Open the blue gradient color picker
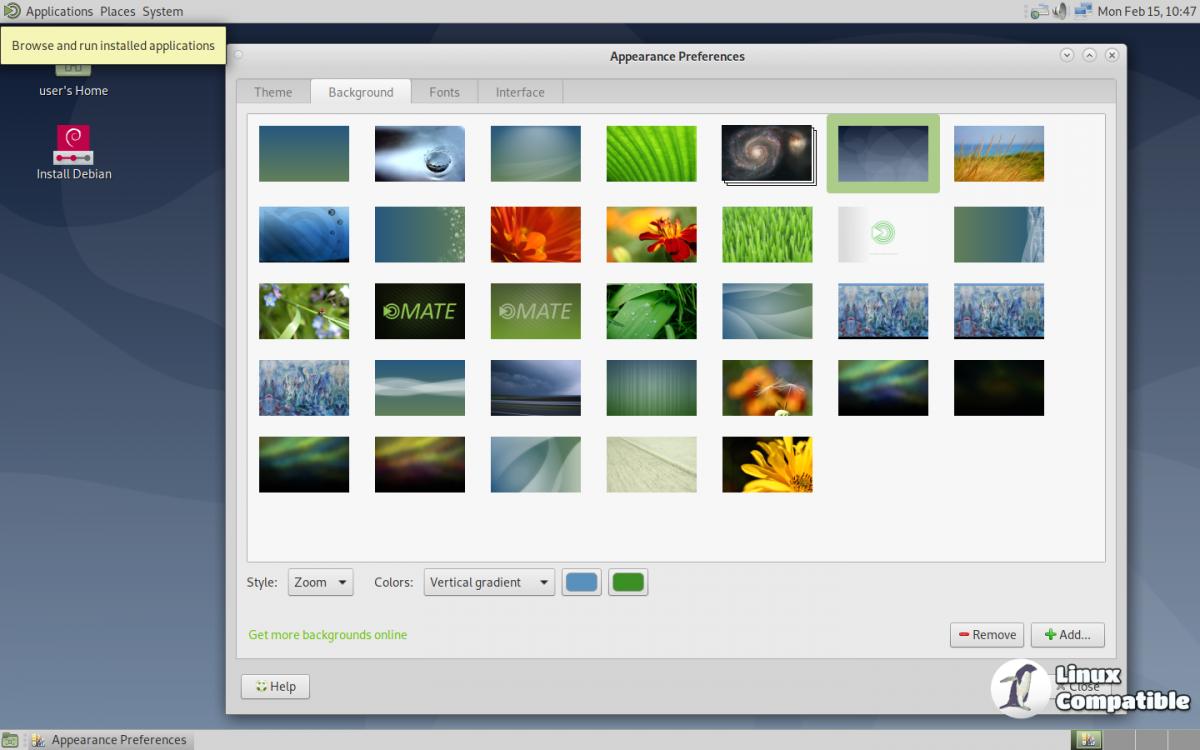 (x=582, y=582)
